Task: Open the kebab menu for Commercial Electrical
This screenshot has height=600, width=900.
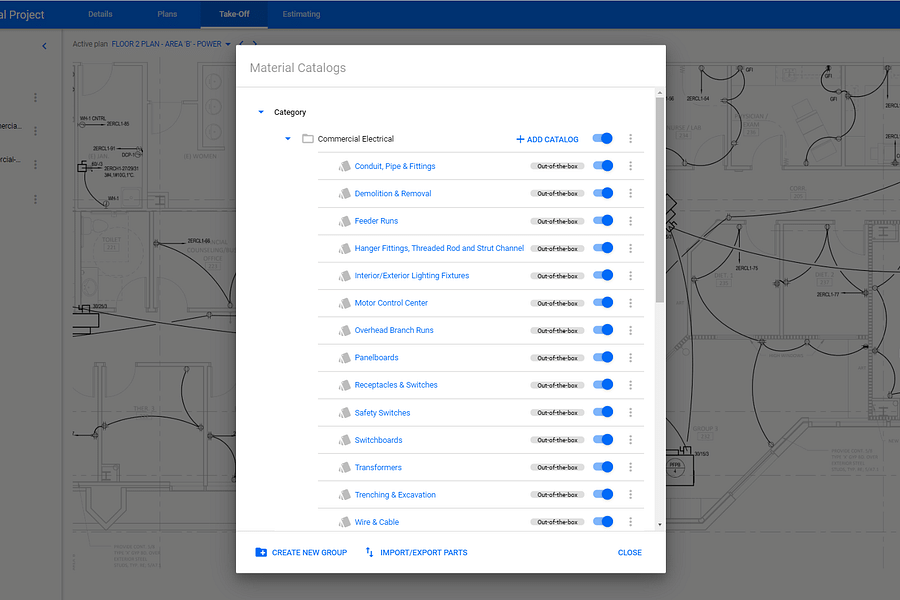Action: point(630,139)
